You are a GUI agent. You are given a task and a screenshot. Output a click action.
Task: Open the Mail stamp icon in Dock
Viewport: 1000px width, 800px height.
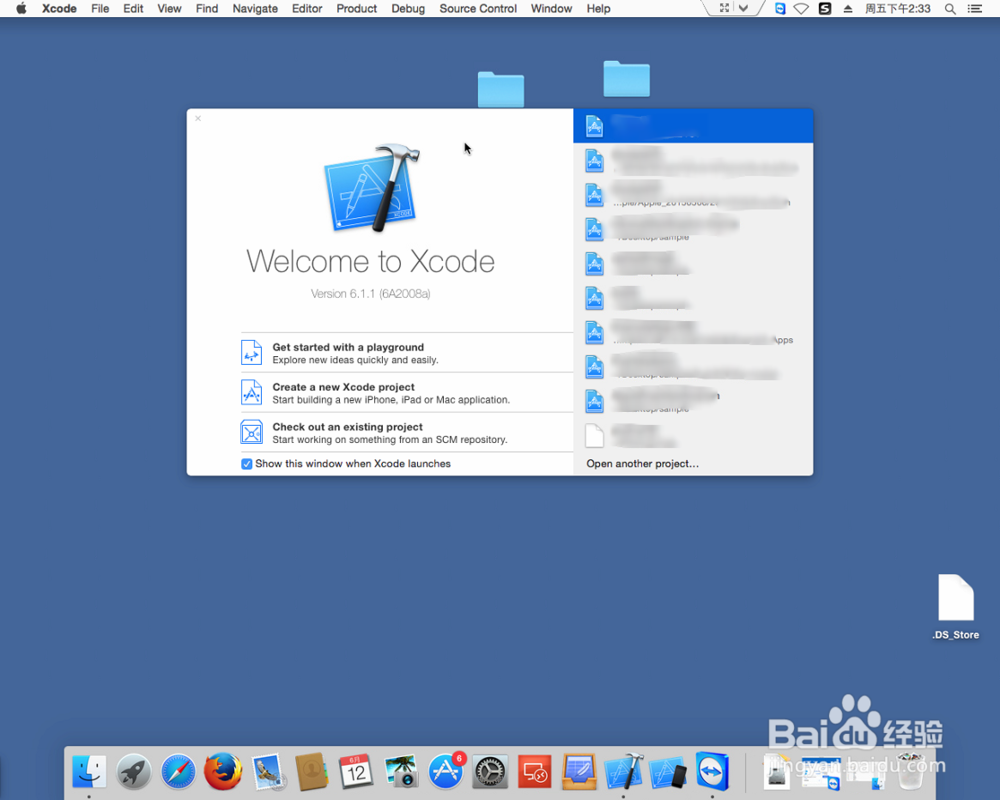268,771
